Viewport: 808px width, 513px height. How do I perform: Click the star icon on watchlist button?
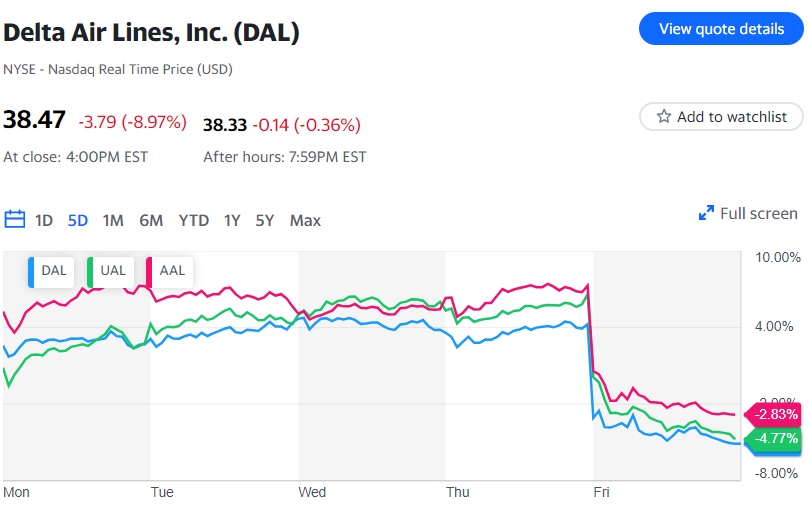tap(663, 117)
